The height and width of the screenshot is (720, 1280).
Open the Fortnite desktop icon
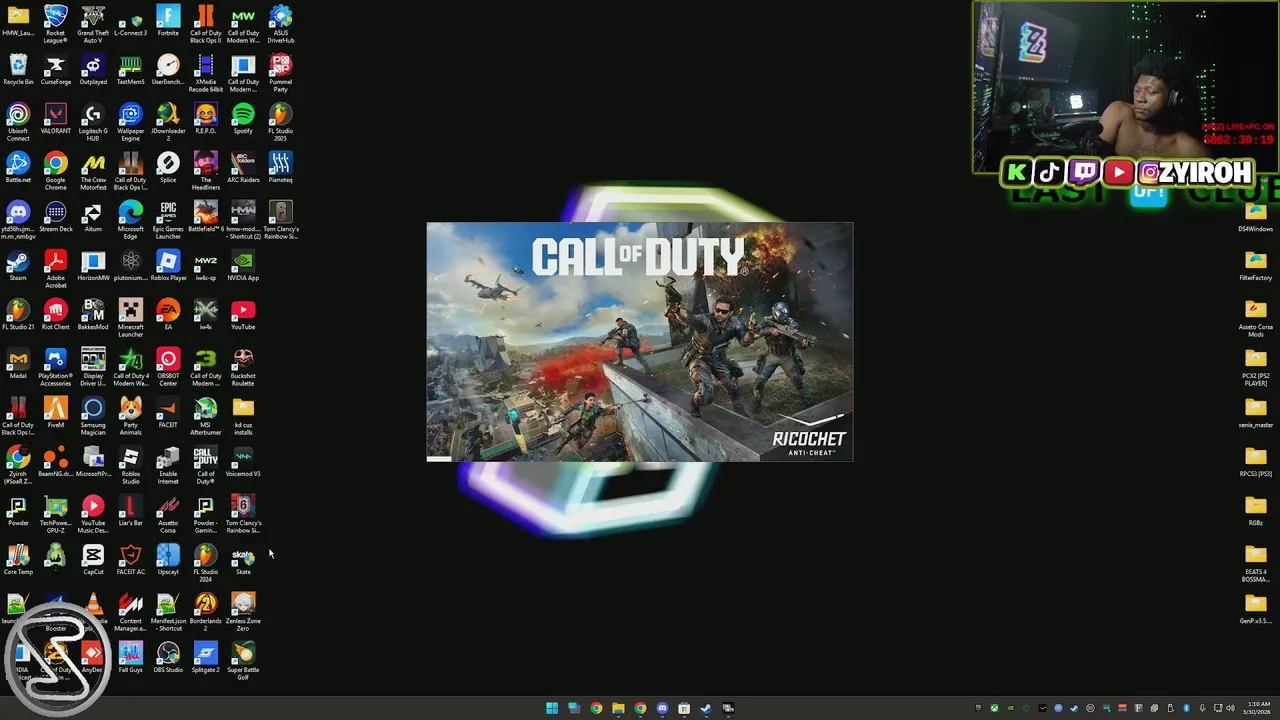click(x=168, y=21)
